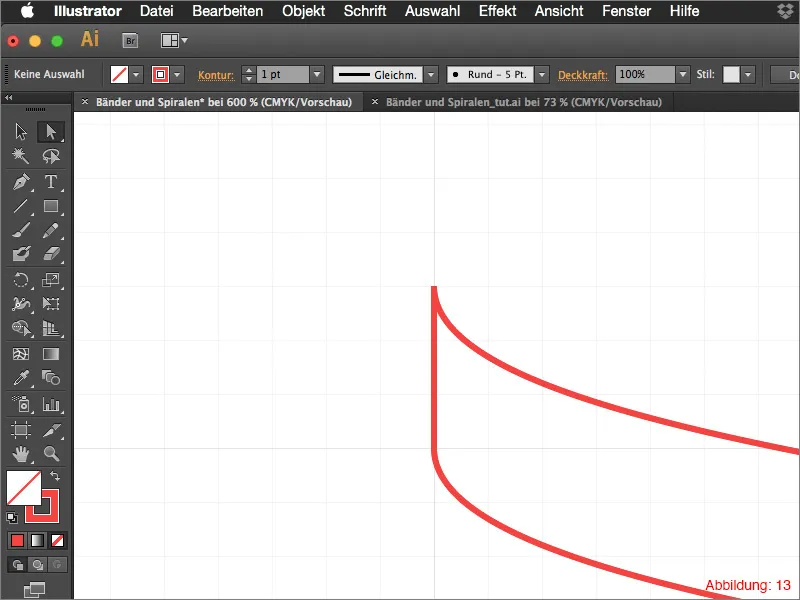The height and width of the screenshot is (600, 800).
Task: Open the Deckkraft transparency panel link
Action: [583, 75]
